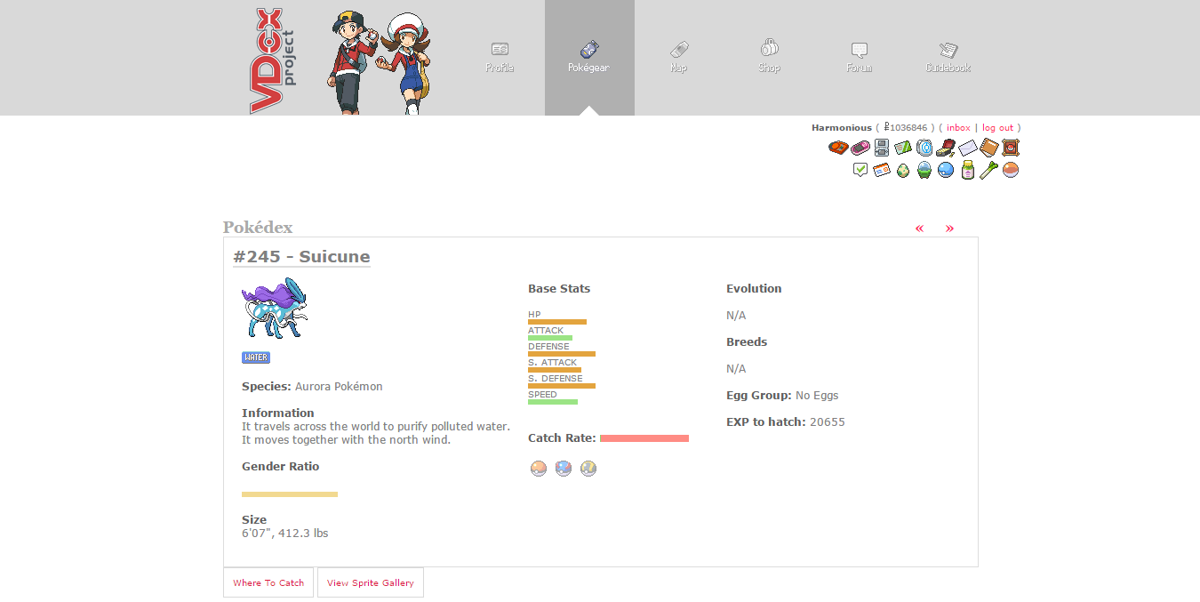Open View Sprite Gallery
This screenshot has width=1200, height=602.
tap(370, 583)
